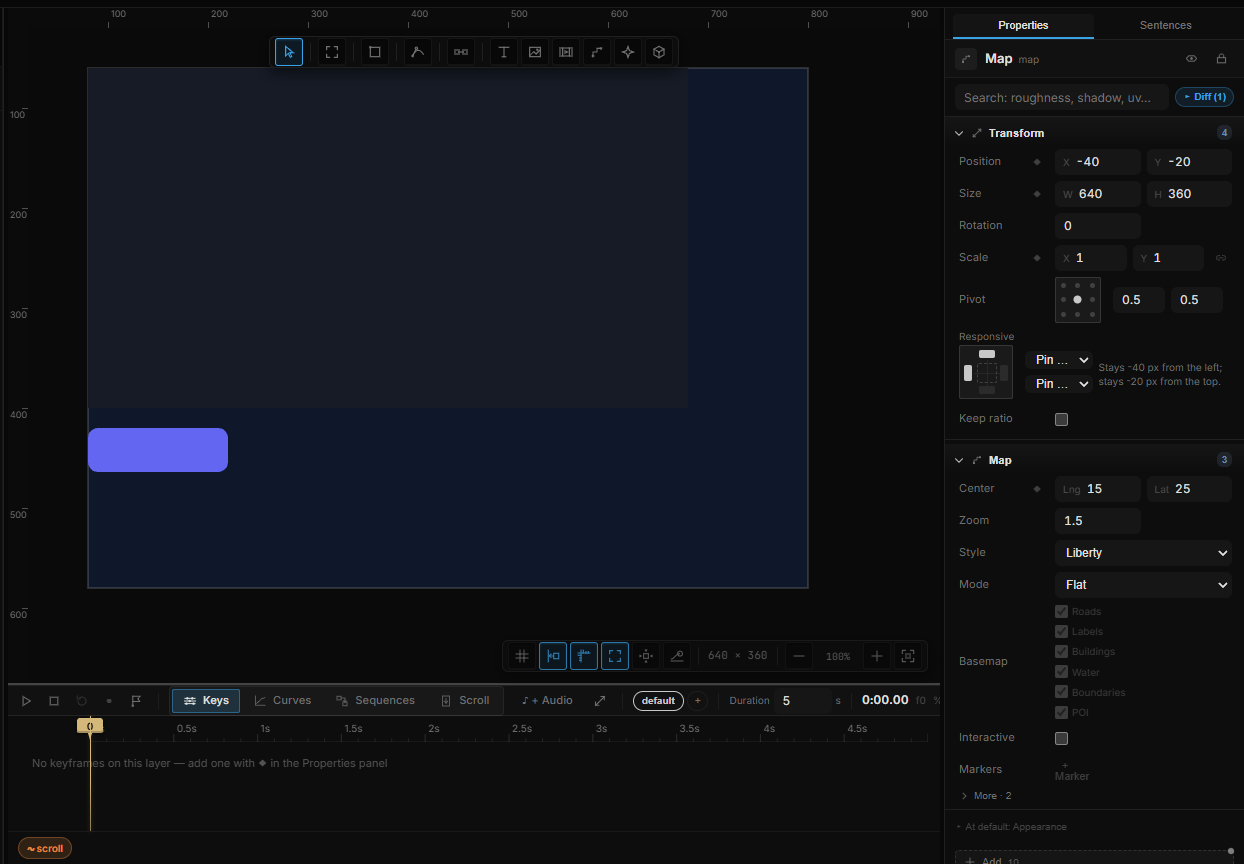Select the default state pill
The image size is (1244, 864).
[658, 700]
